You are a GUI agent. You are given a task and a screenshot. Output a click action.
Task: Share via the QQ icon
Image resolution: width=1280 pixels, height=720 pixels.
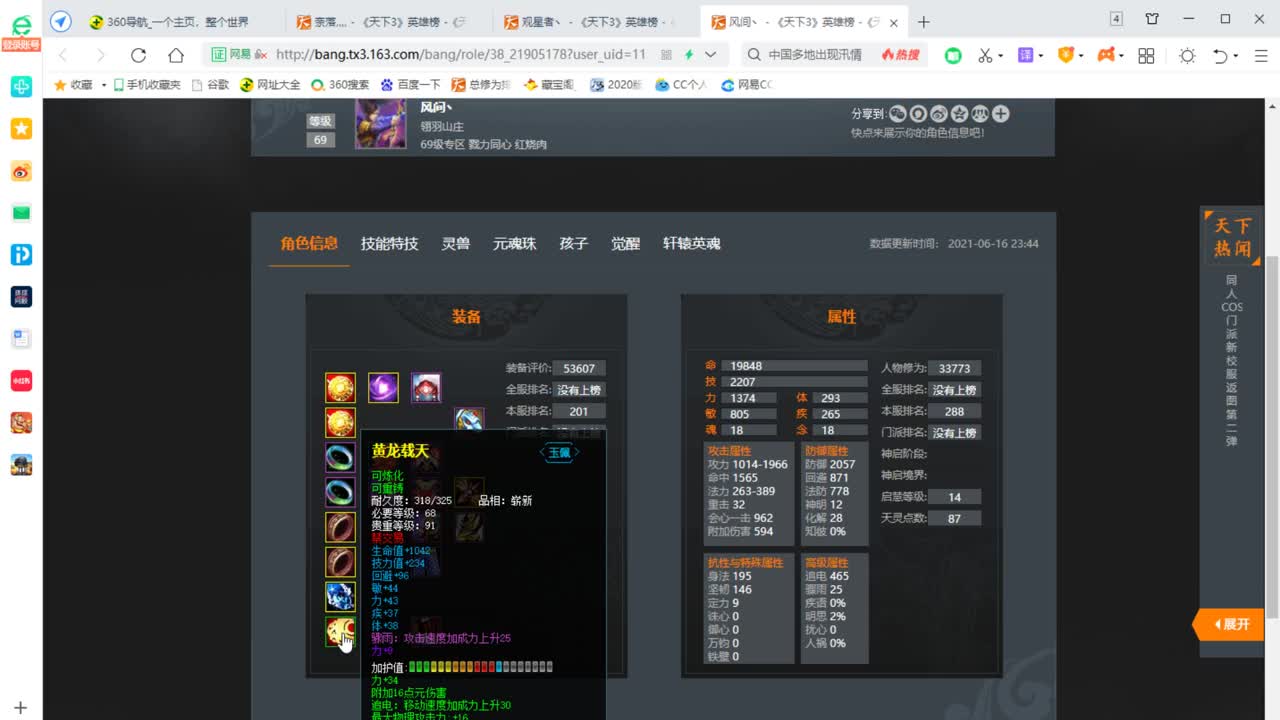[917, 114]
